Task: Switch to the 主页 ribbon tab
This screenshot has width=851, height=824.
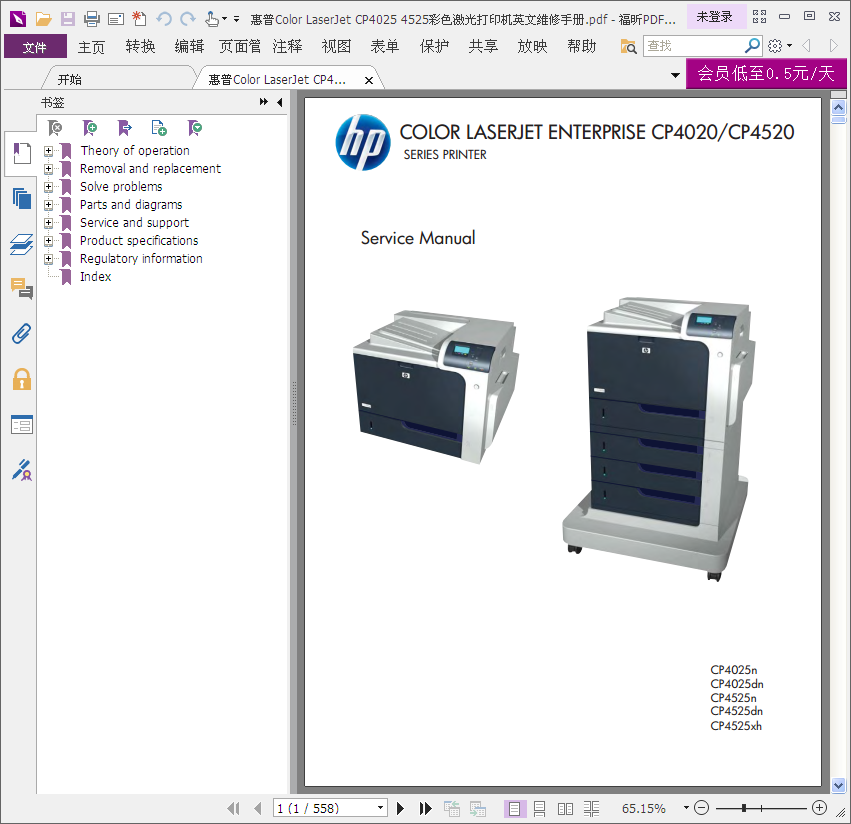Action: tap(91, 47)
